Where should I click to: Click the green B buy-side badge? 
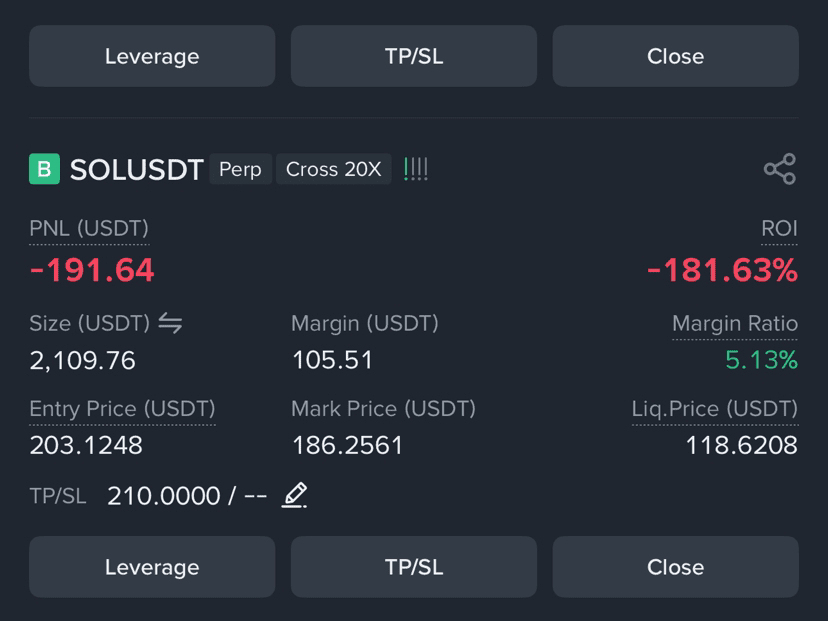(44, 169)
